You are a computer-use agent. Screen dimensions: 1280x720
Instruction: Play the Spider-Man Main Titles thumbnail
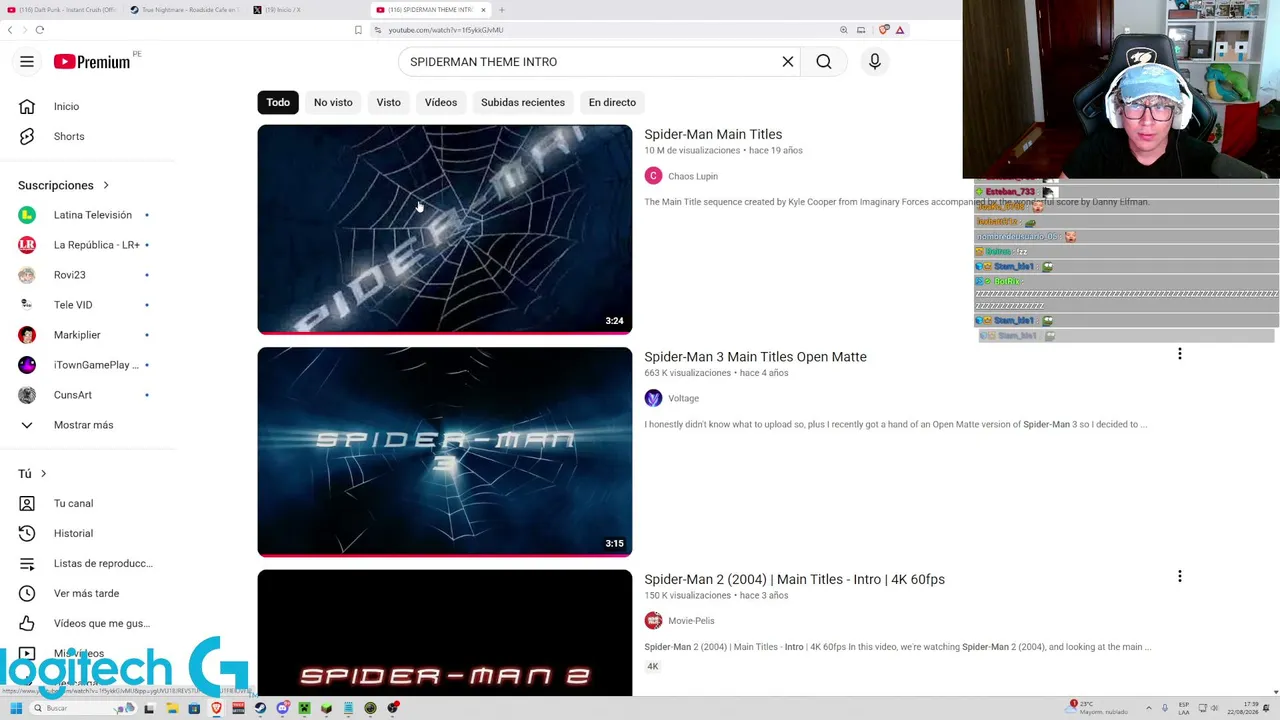click(x=445, y=229)
